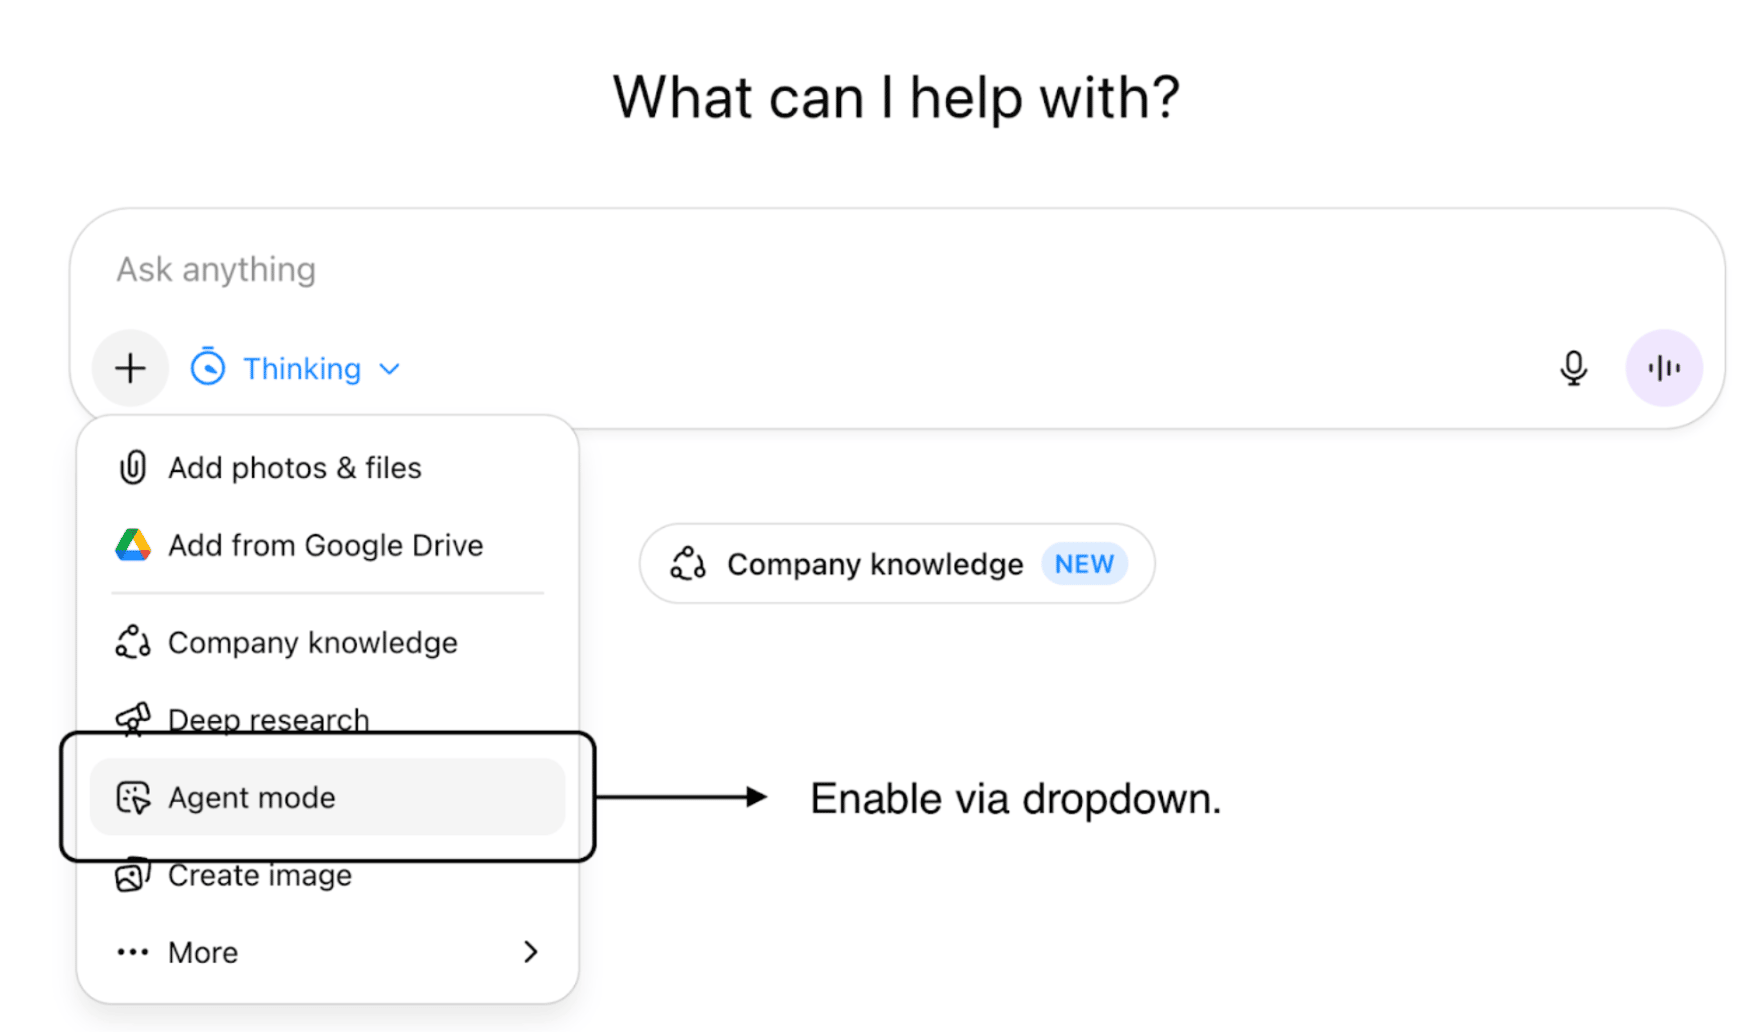Click the NEW badge on Company knowledge
The image size is (1756, 1032).
coord(1084,564)
